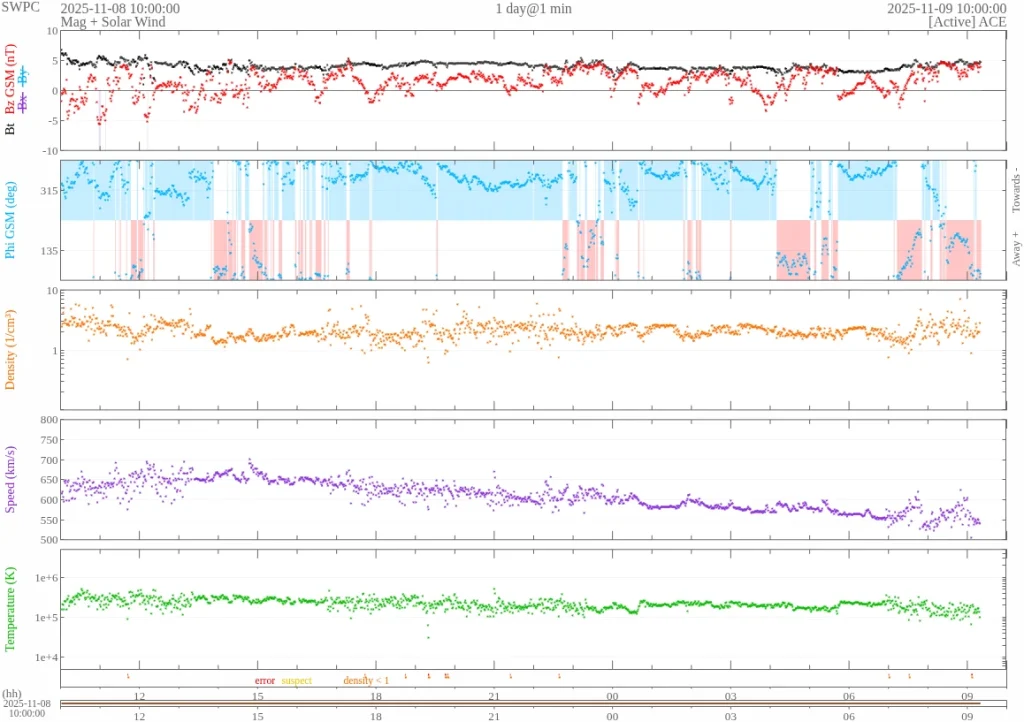Click the Temperature (K) axis label

point(10,608)
